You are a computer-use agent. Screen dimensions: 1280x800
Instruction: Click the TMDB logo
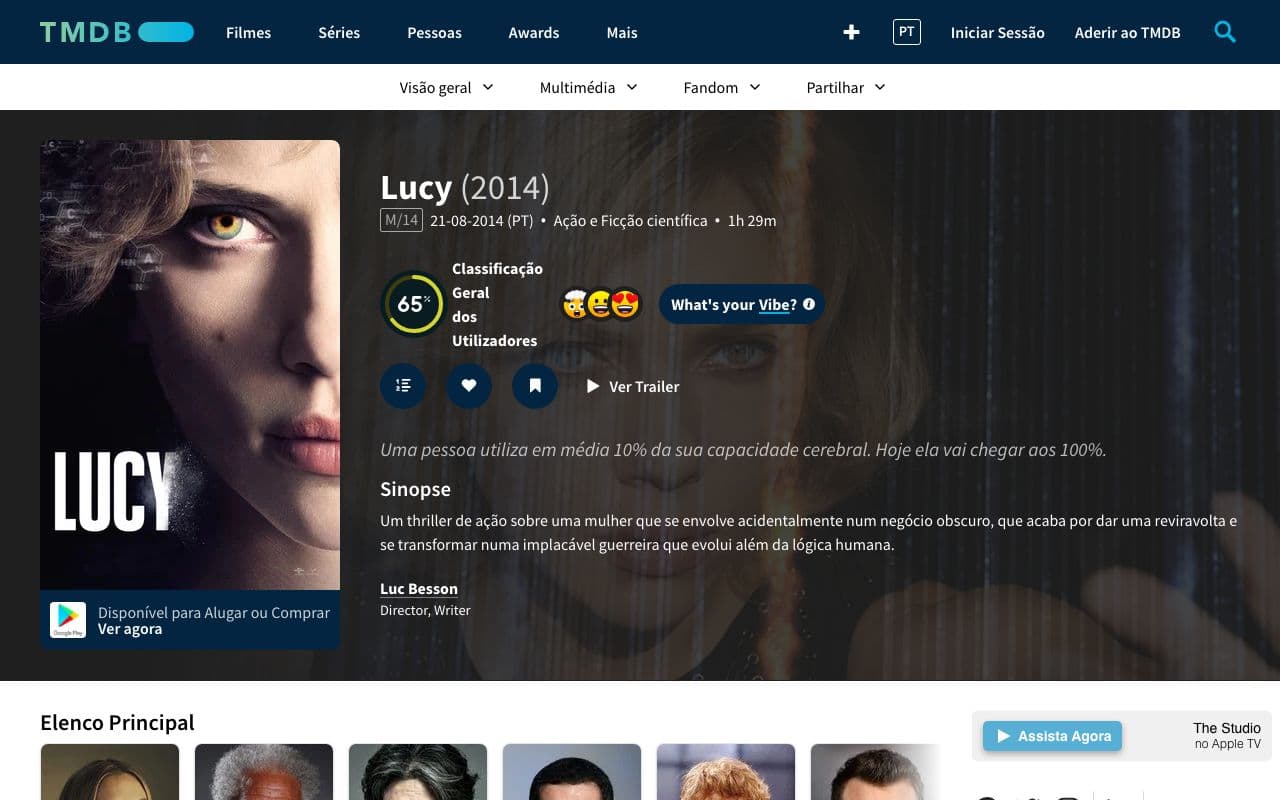click(117, 32)
